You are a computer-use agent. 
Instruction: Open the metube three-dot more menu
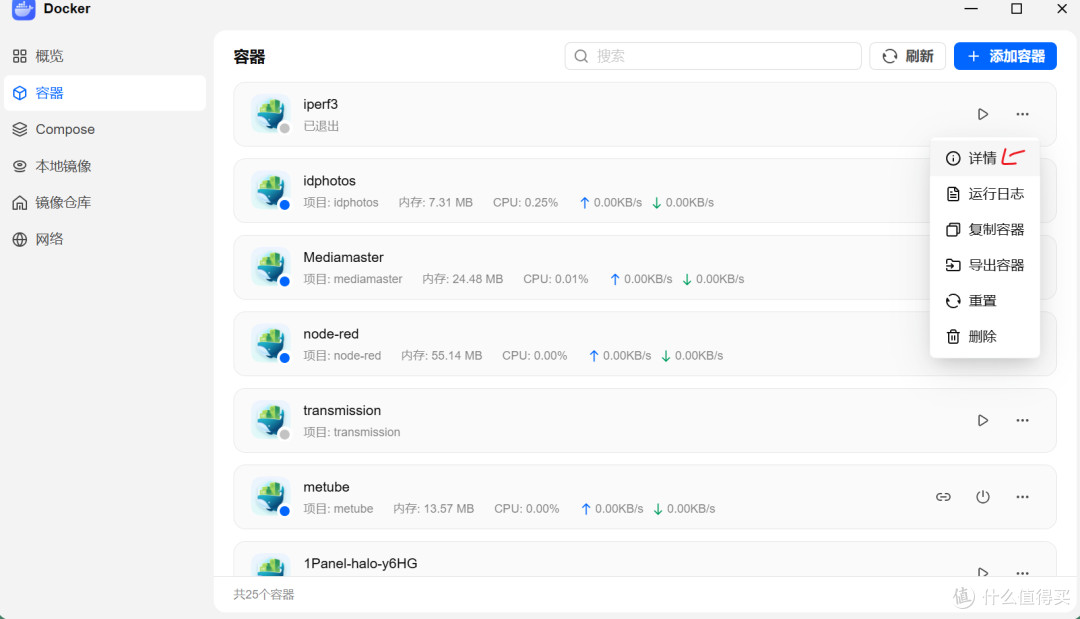(x=1022, y=497)
